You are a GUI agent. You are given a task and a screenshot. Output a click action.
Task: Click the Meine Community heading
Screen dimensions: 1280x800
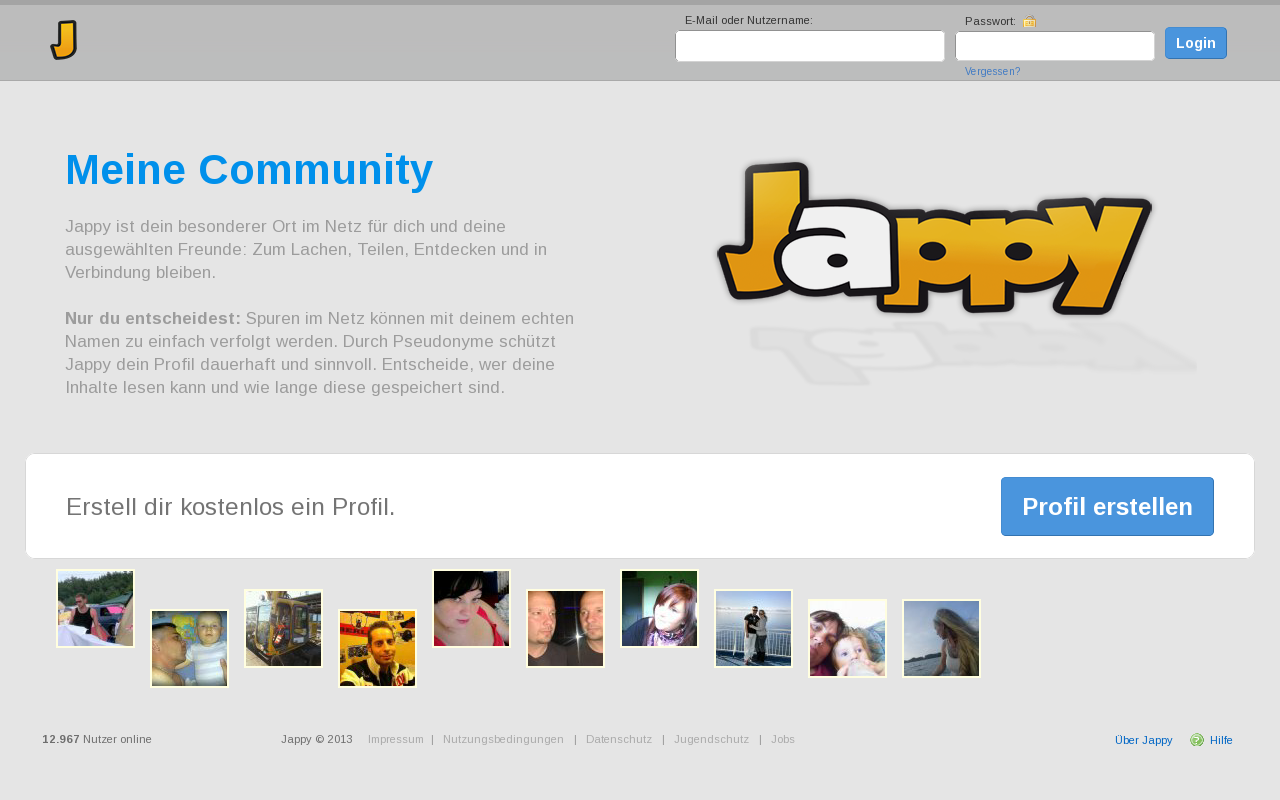(249, 170)
